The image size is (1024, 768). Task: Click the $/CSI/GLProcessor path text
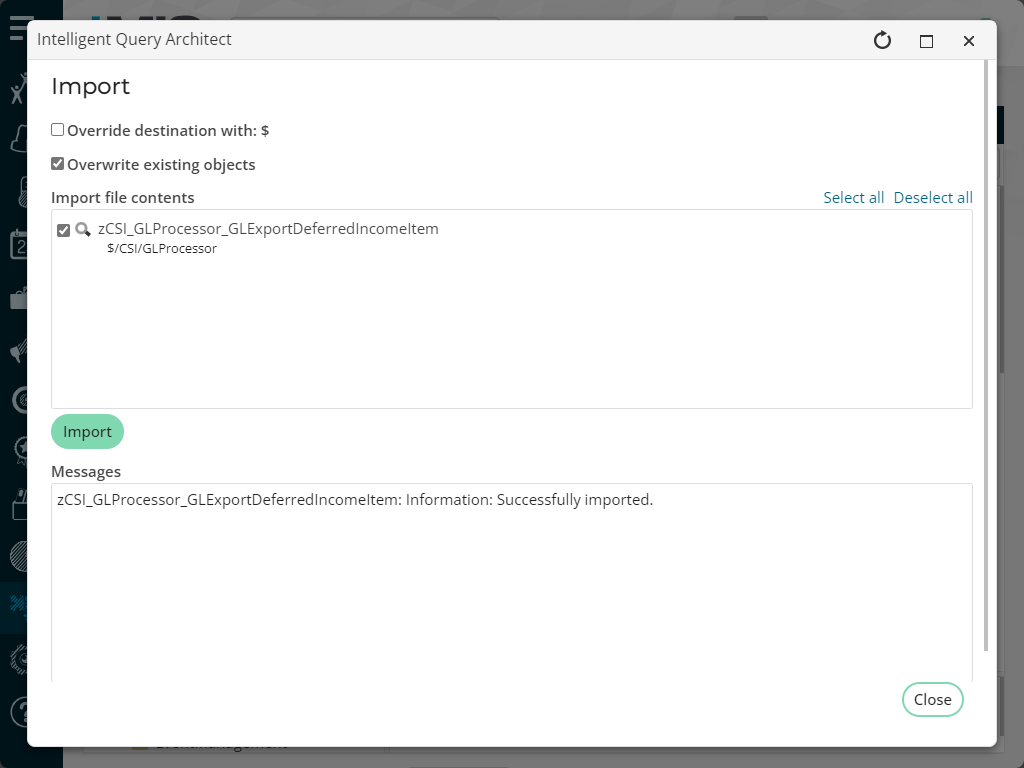tap(162, 248)
